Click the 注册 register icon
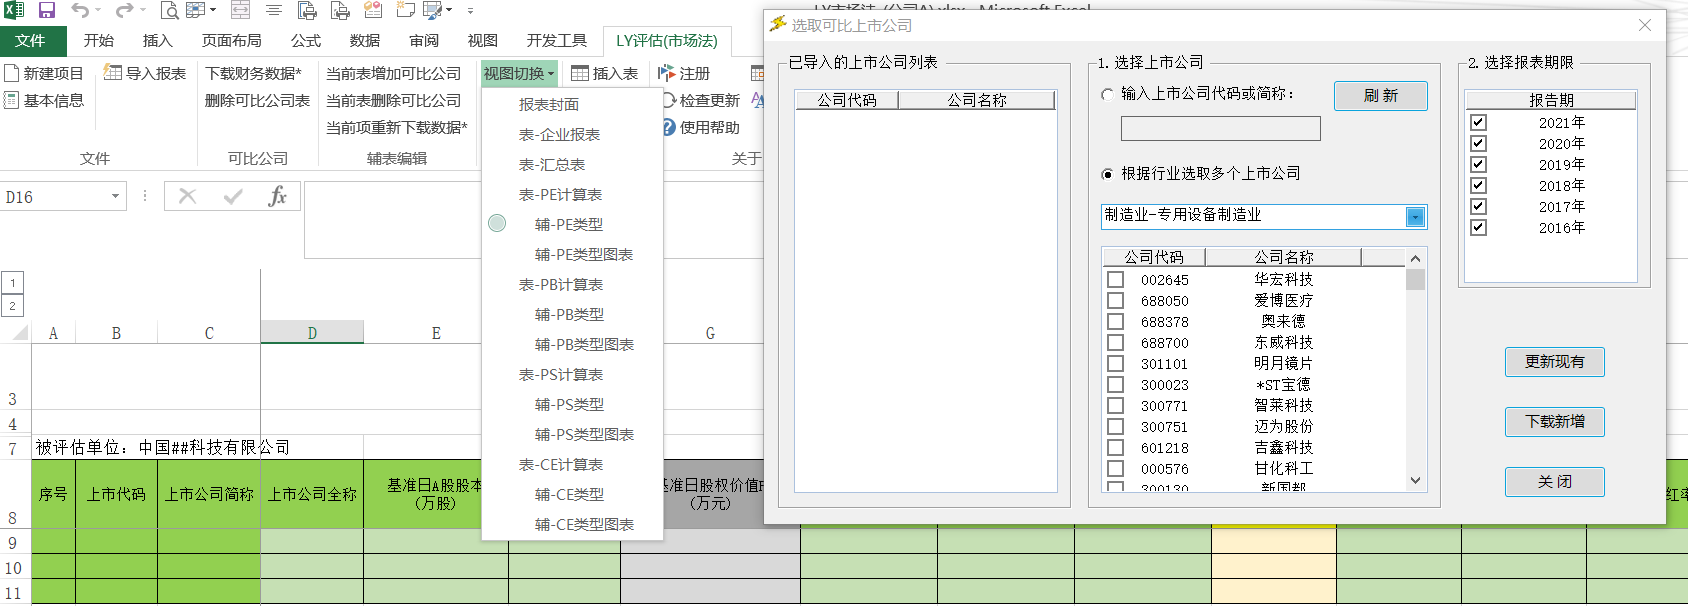 tap(667, 73)
